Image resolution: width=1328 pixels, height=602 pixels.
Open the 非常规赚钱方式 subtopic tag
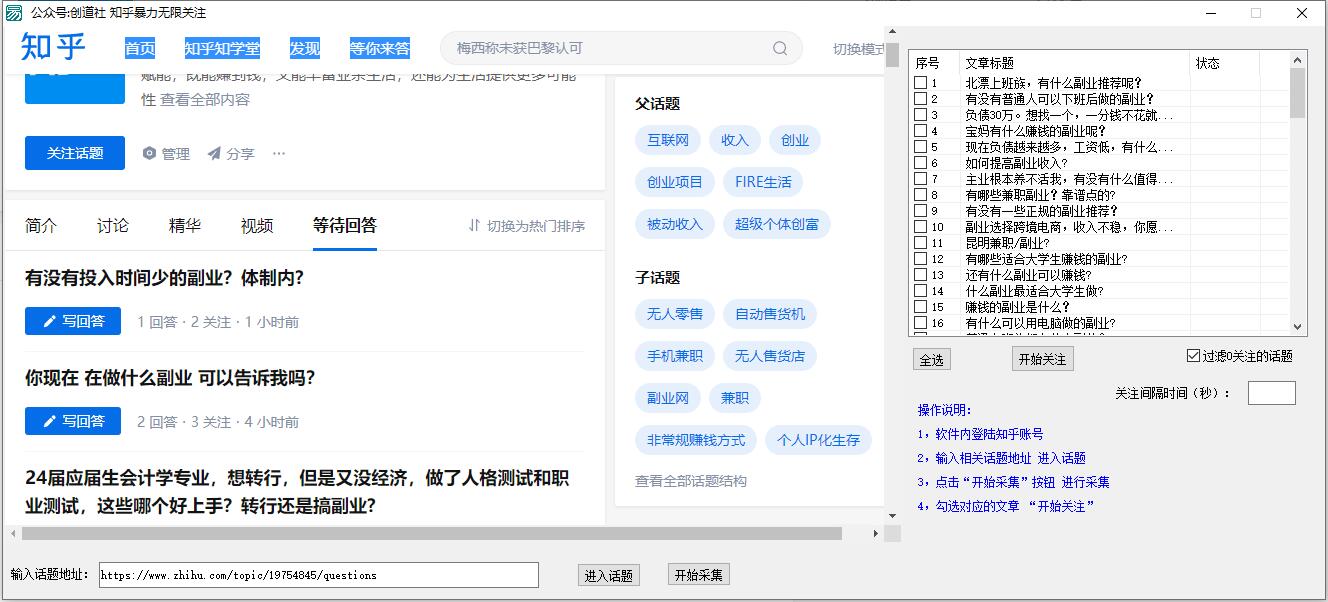coord(696,440)
